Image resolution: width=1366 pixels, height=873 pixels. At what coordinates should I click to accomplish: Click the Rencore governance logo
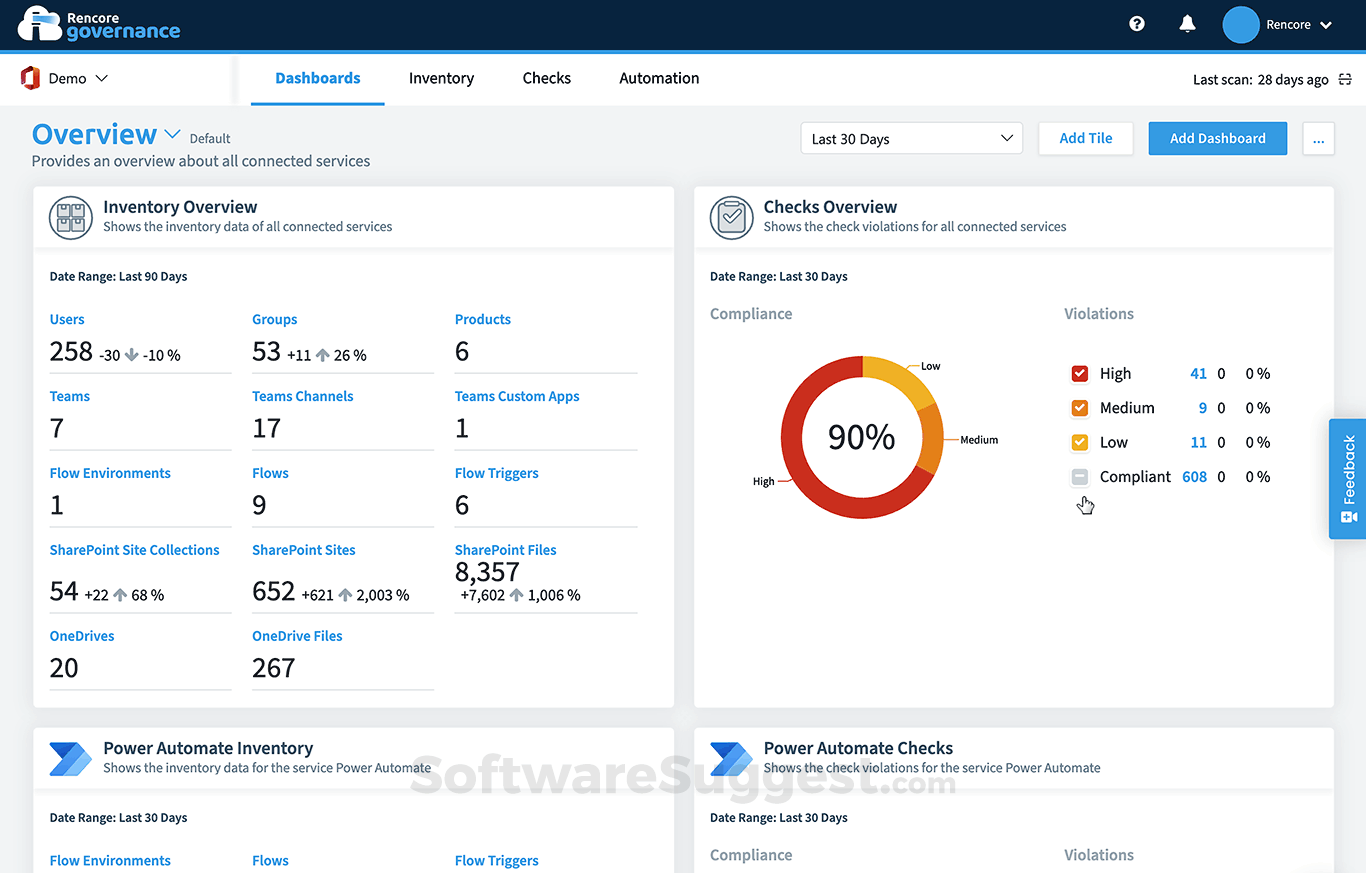tap(99, 24)
